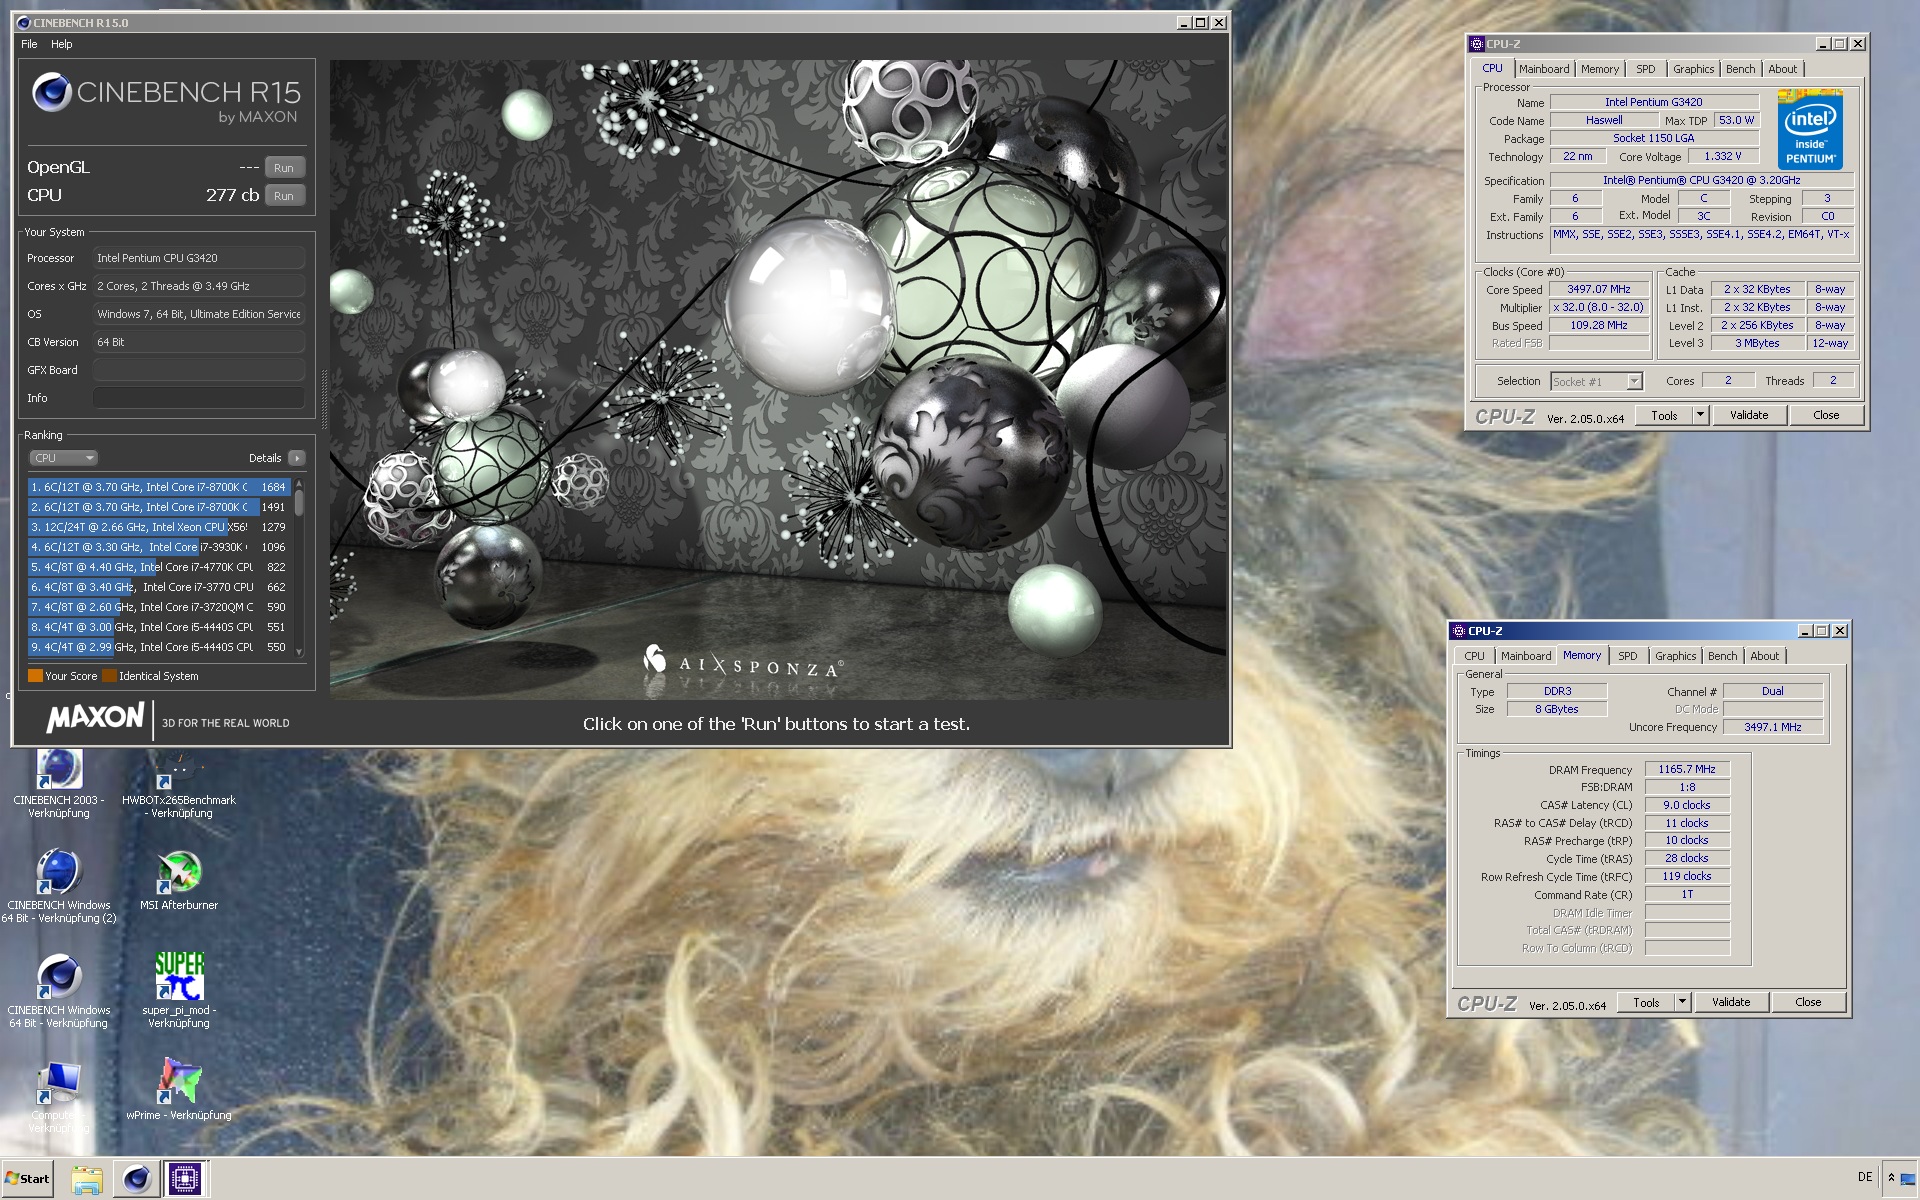This screenshot has height=1200, width=1920.
Task: Select ranking row 5 i7-4770K 822
Action: click(x=159, y=567)
